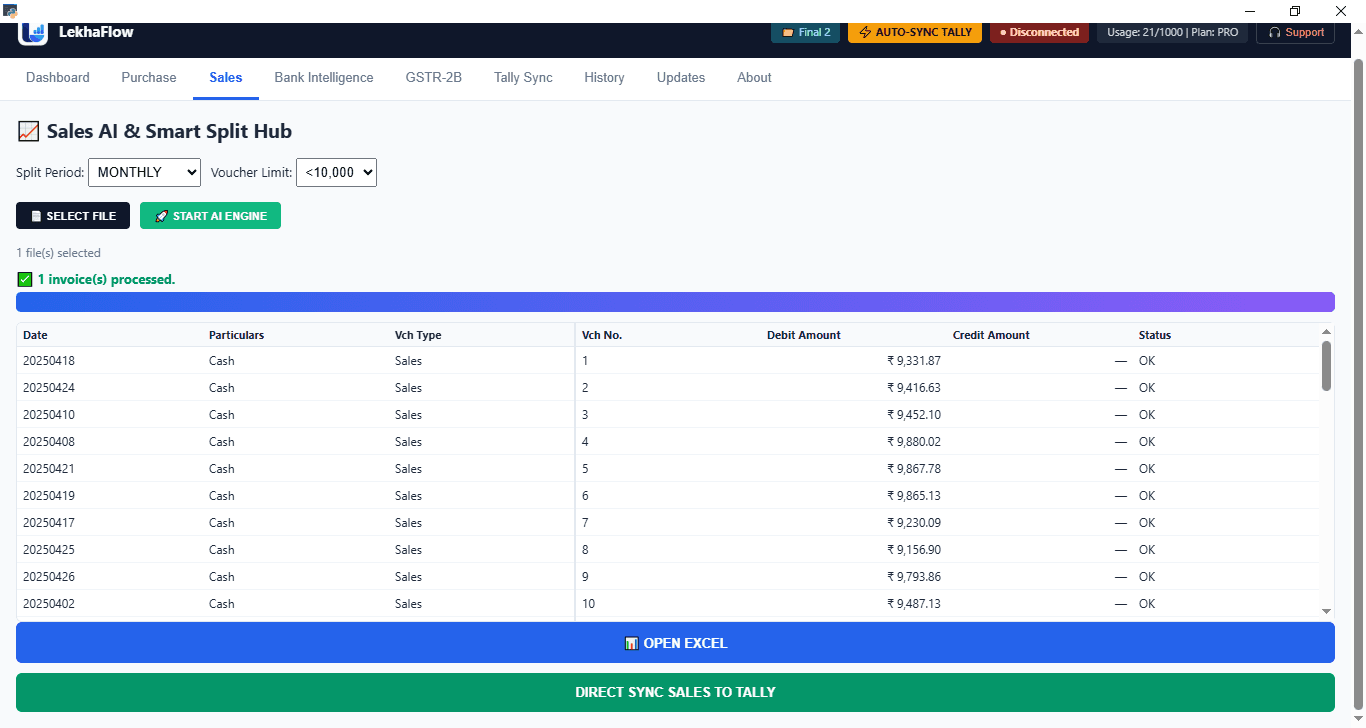Click the progress bar
The image size is (1366, 728).
(675, 302)
